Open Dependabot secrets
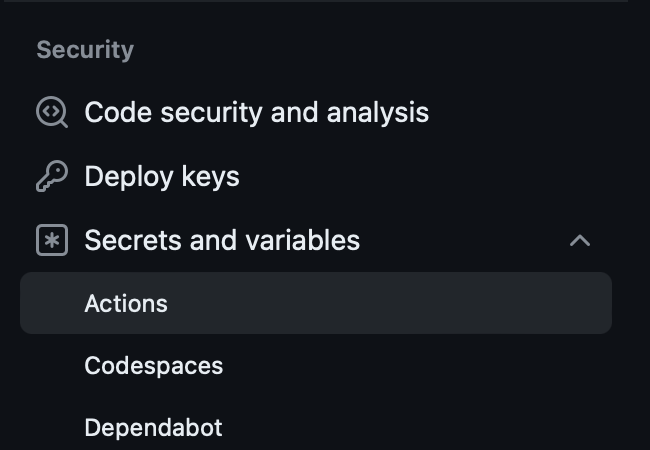Viewport: 650px width, 450px height. pos(153,428)
